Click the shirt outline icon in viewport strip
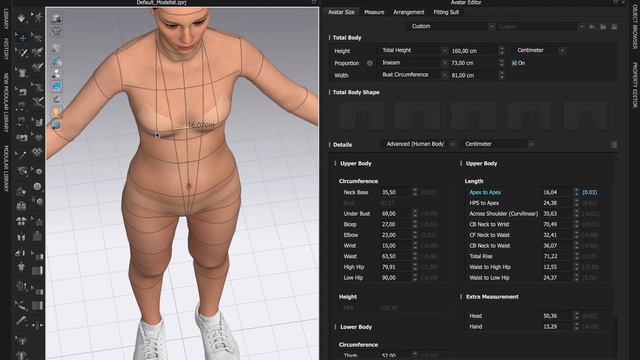The image size is (640, 360). (56, 31)
